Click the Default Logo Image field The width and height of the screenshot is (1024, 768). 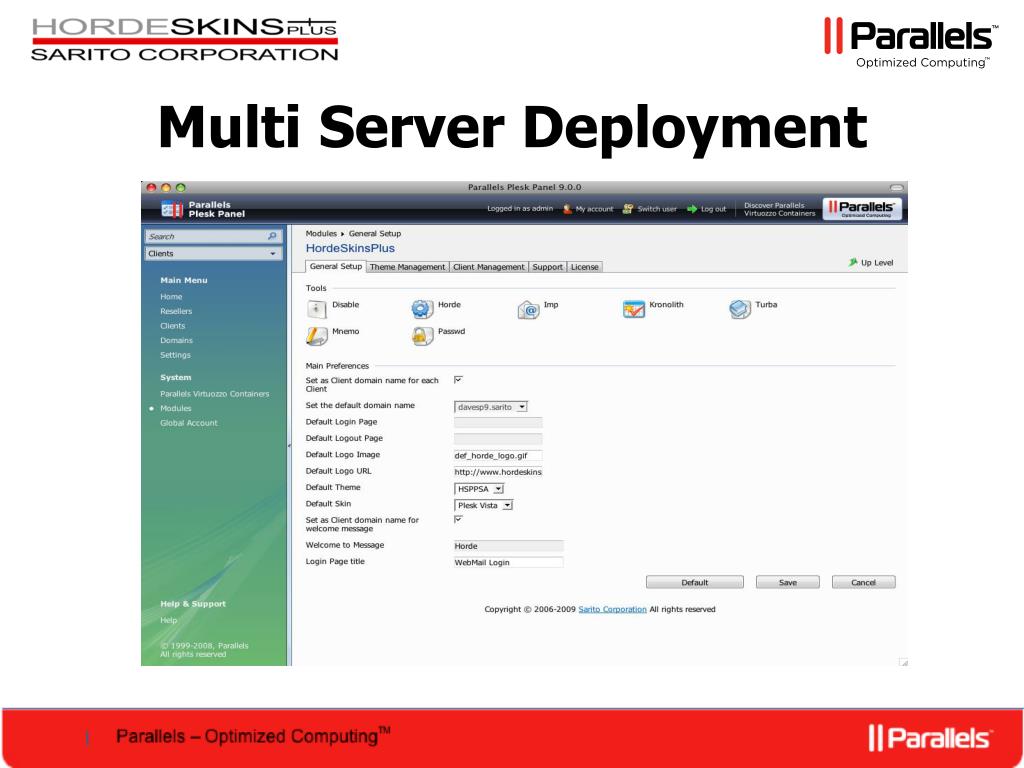pyautogui.click(x=498, y=455)
